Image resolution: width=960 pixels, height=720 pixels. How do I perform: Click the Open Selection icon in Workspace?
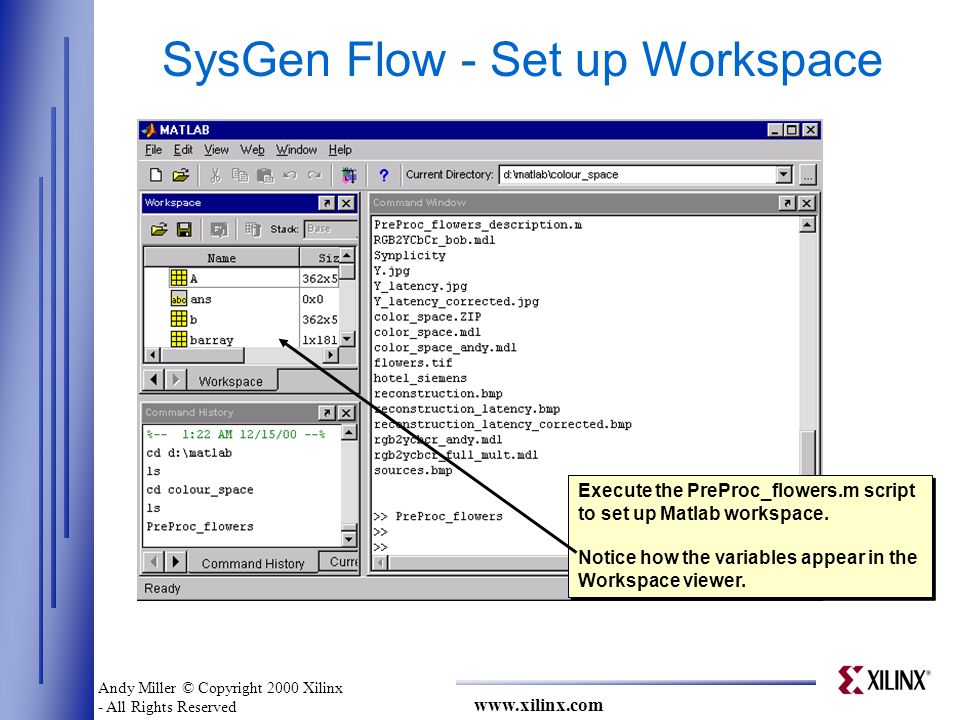coord(219,230)
